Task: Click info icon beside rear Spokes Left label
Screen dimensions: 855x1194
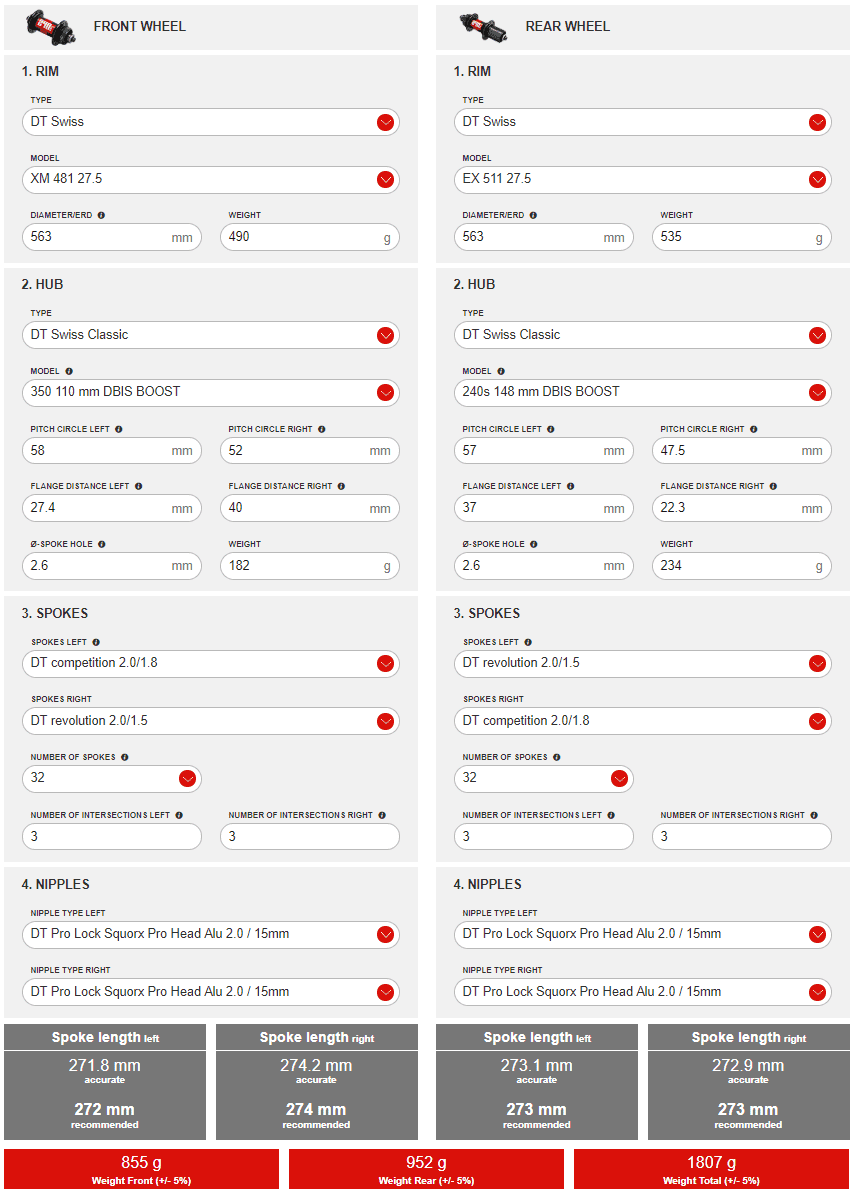Action: (527, 642)
